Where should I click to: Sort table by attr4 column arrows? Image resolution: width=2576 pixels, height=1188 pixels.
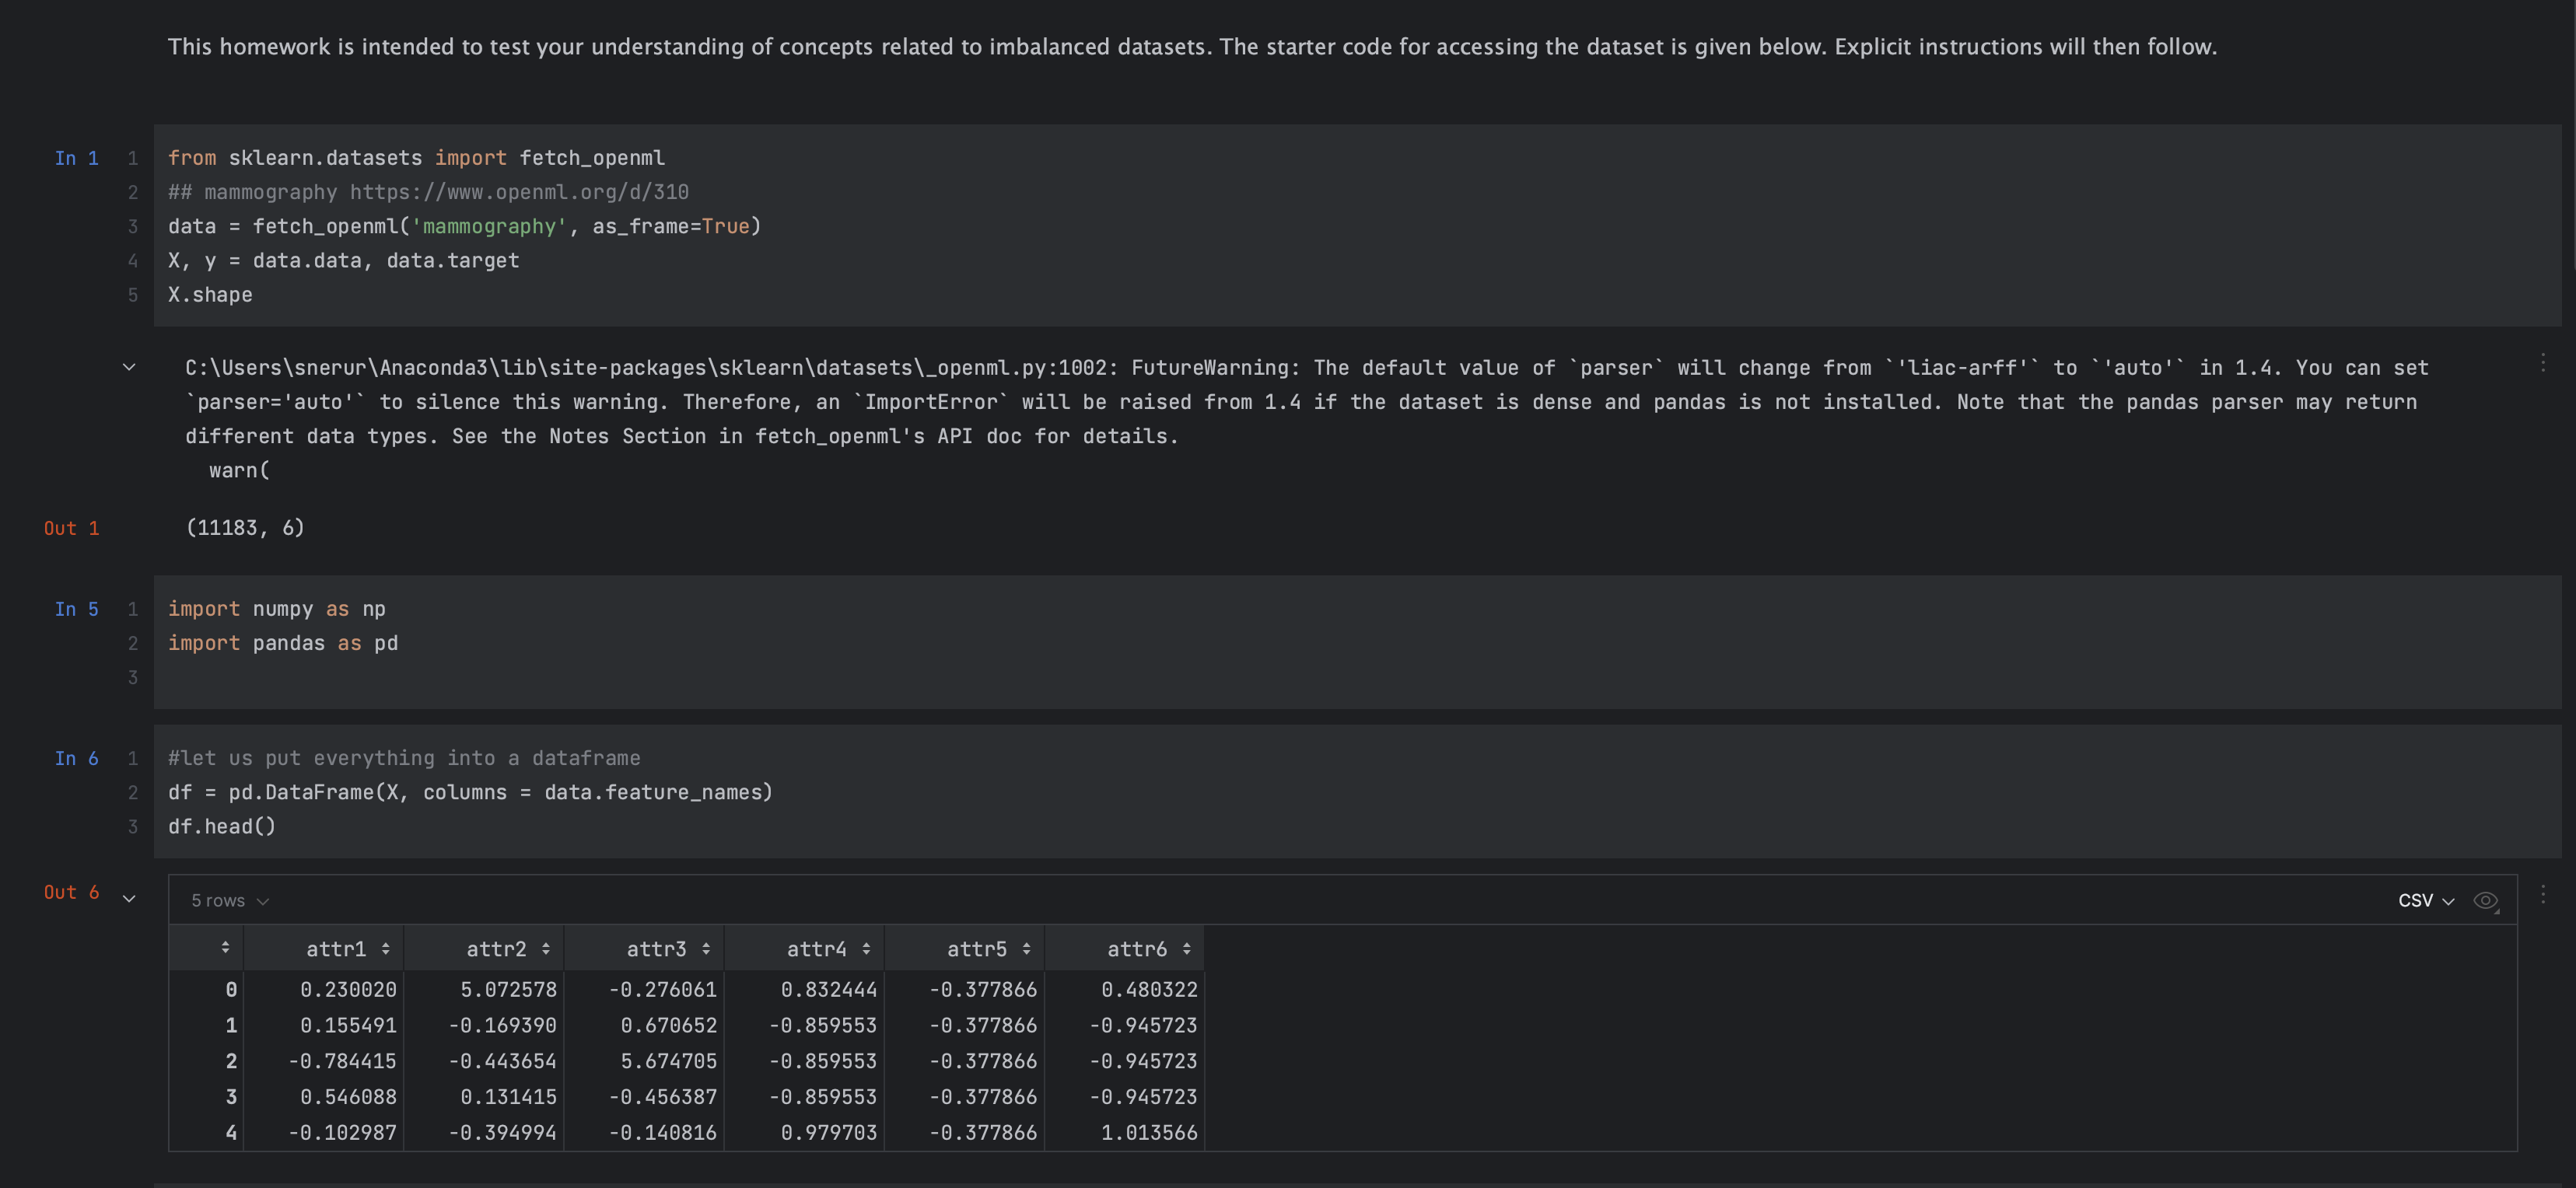pyautogui.click(x=866, y=949)
